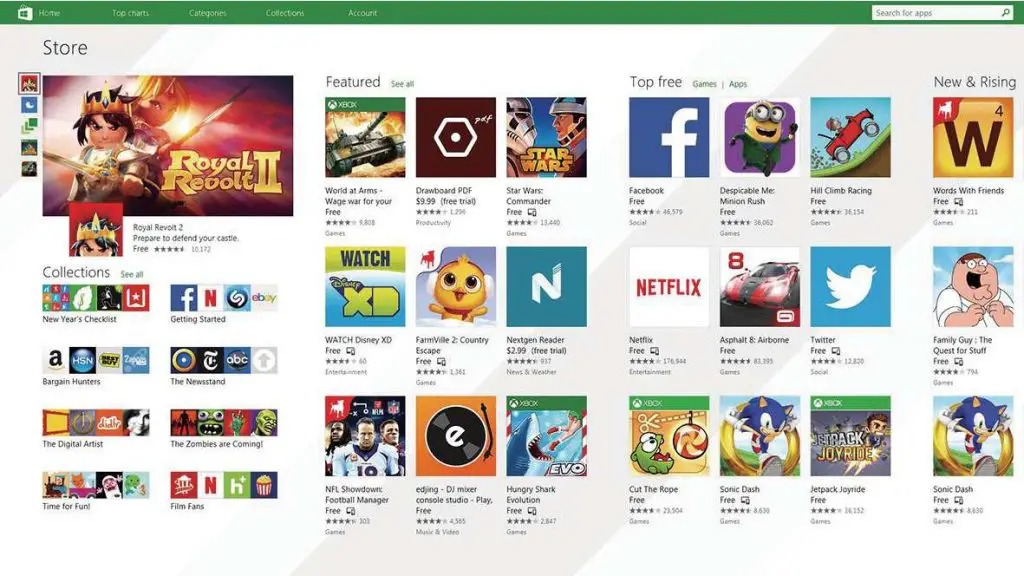Image resolution: width=1024 pixels, height=576 pixels.
Task: Open the Categories menu
Action: [x=208, y=12]
